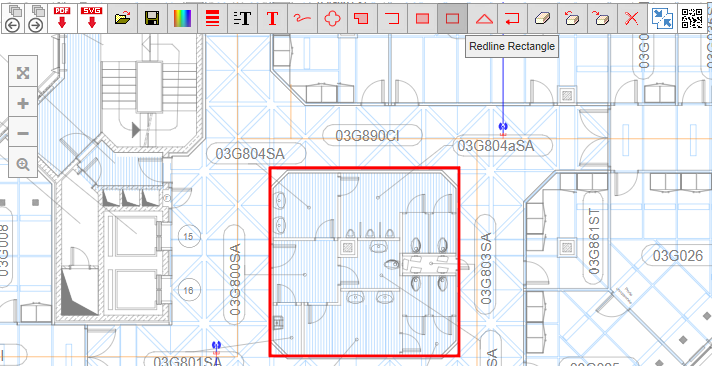Image resolution: width=712 pixels, height=366 pixels.
Task: Zoom in with the plus button
Action: point(23,103)
